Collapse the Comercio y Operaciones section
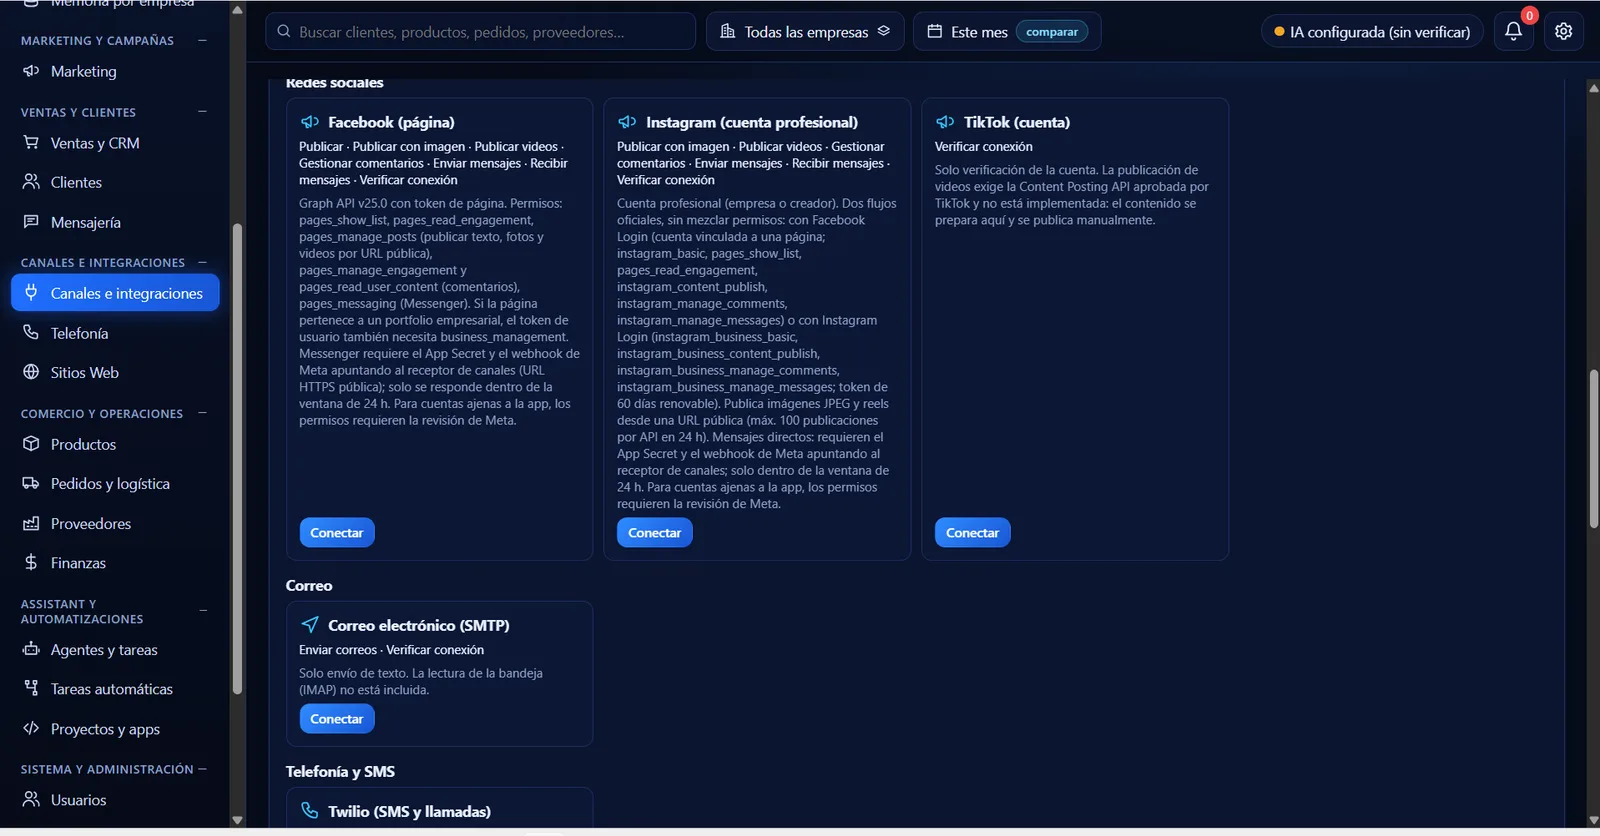 tap(202, 413)
